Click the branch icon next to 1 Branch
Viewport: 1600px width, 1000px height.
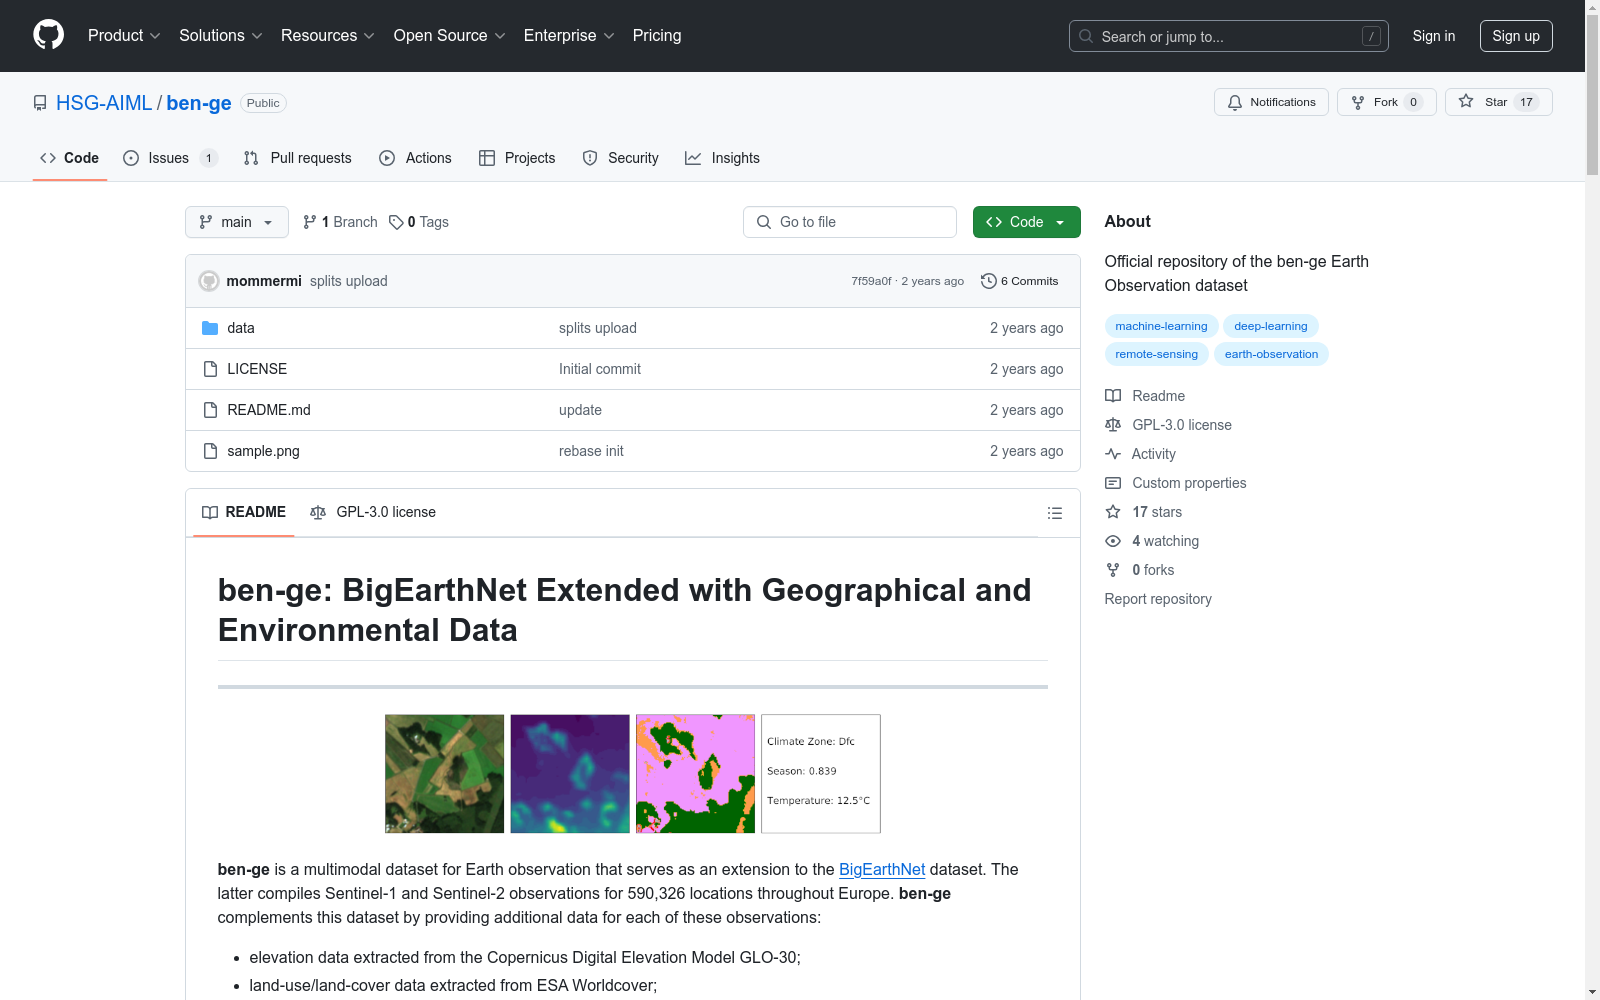tap(310, 222)
